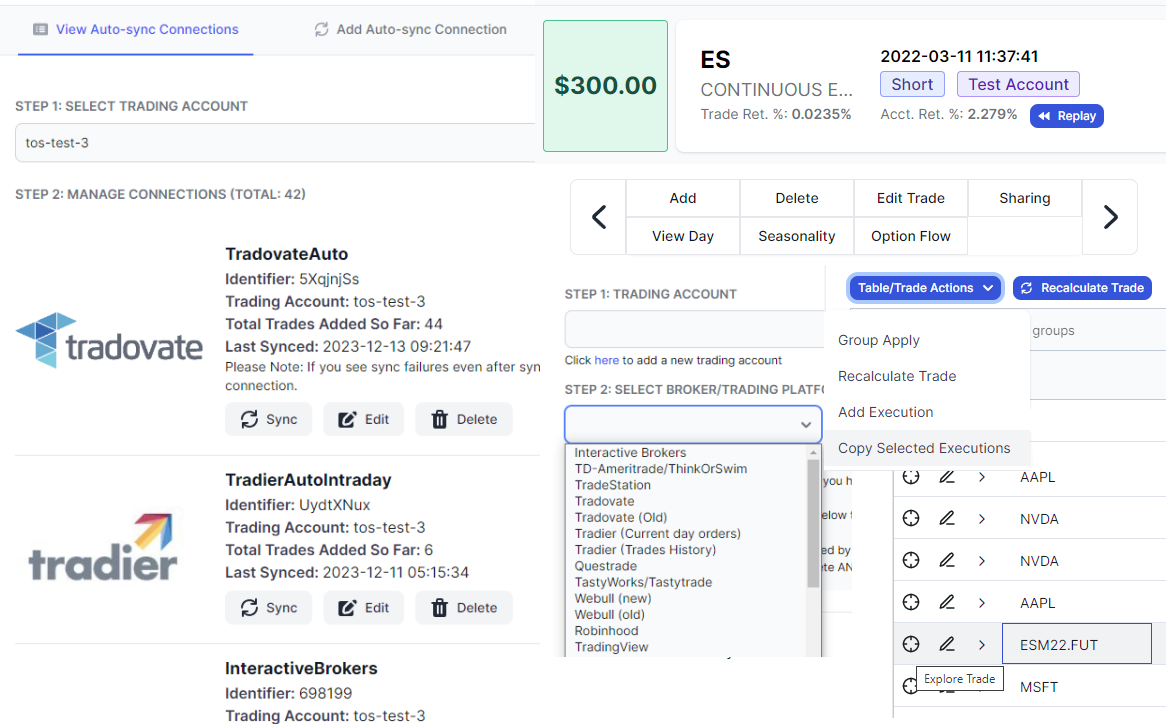Select the ESM22.FUT symbol cell
This screenshot has width=1166, height=724.
coord(1077,644)
